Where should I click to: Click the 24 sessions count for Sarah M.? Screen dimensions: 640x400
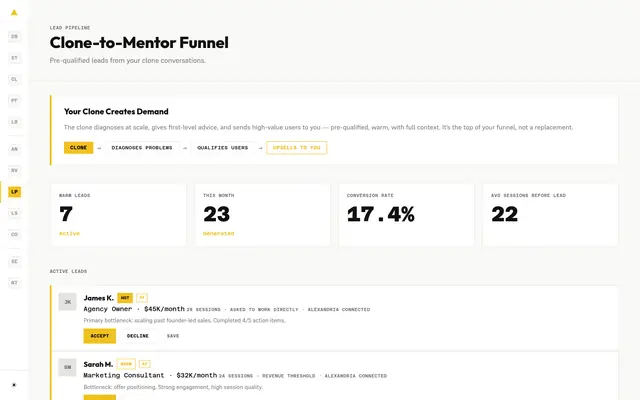point(236,376)
